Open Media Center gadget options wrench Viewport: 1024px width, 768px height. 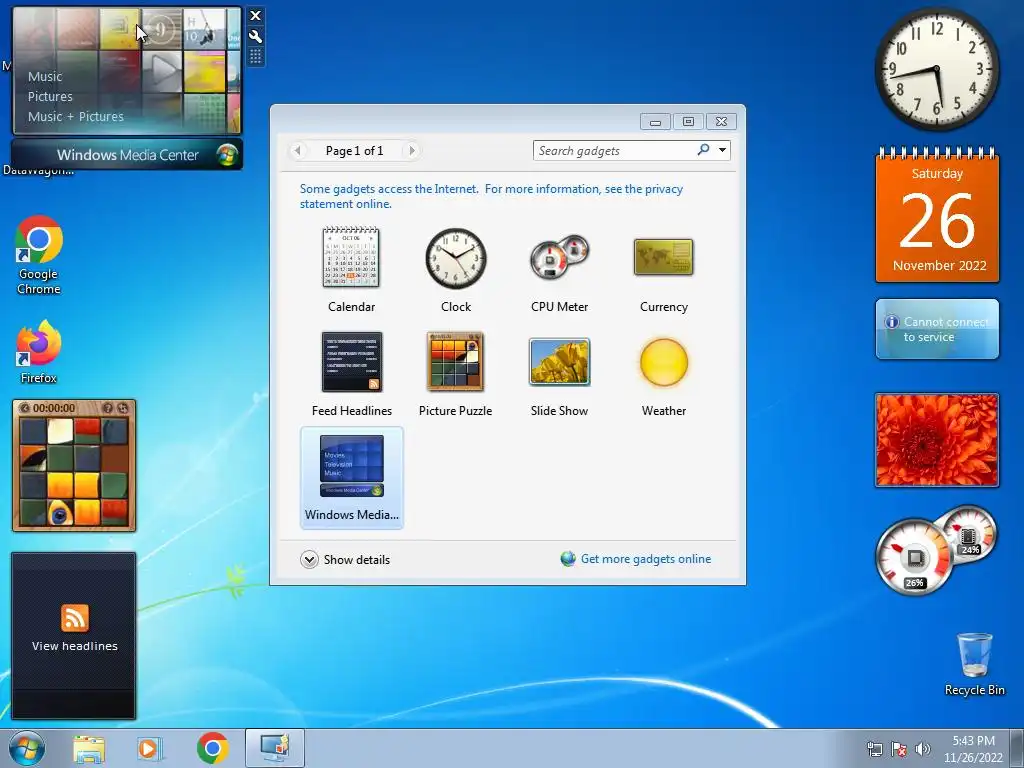(256, 36)
